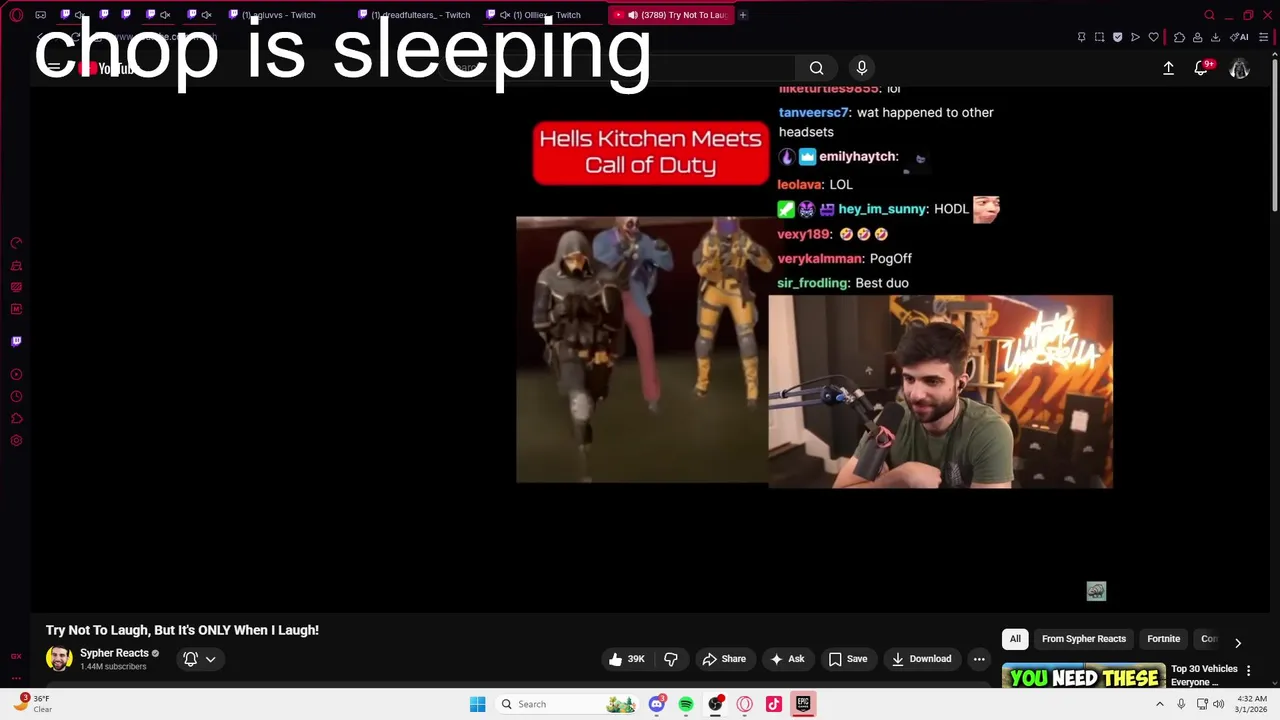Select the Fortnite filter chip
1280x720 pixels.
point(1163,639)
